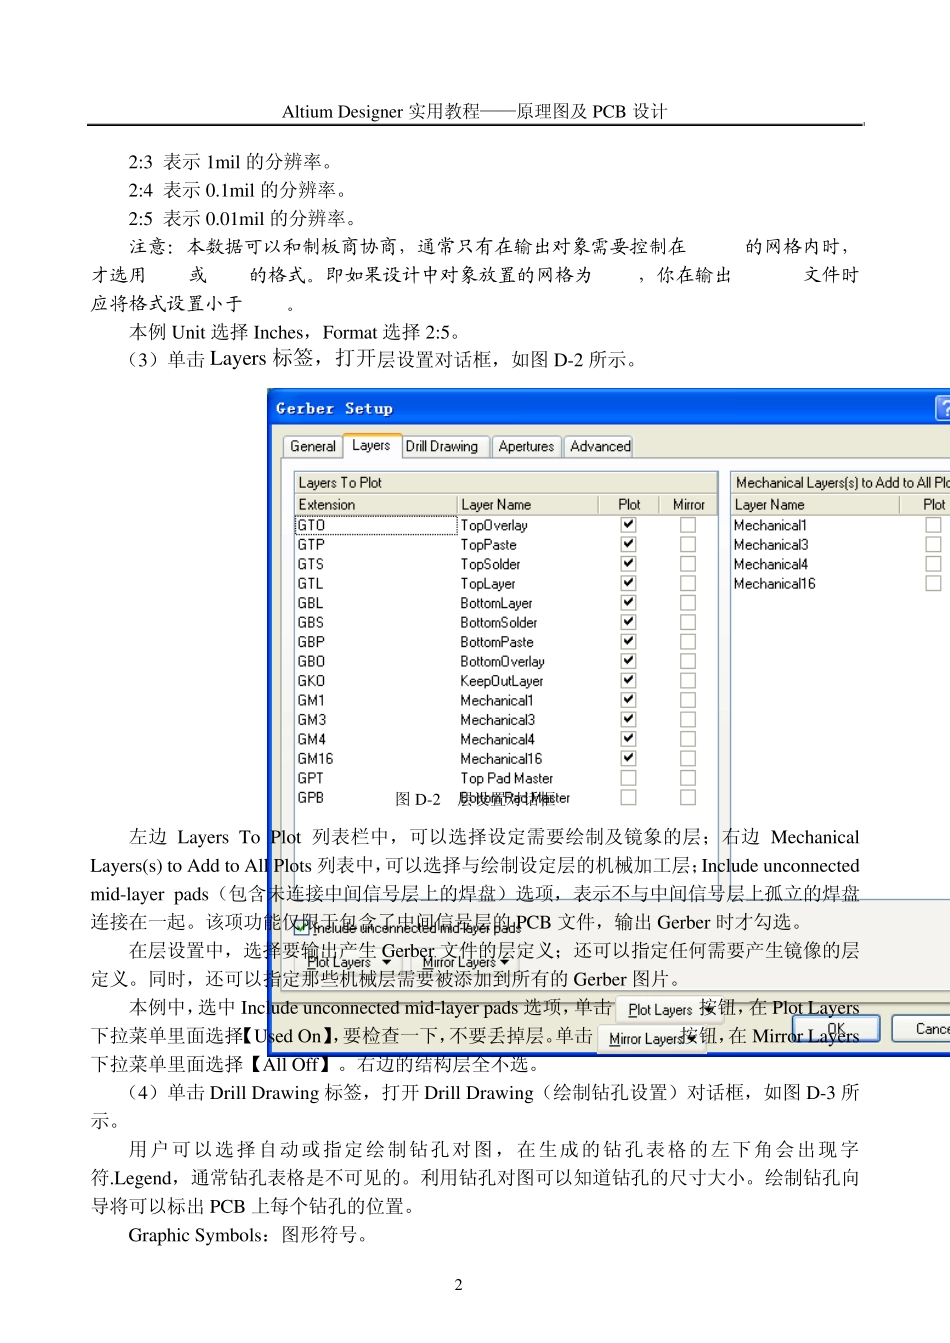Click the help question mark in Gerber Setup title bar
This screenshot has width=950, height=1343.
click(x=943, y=408)
